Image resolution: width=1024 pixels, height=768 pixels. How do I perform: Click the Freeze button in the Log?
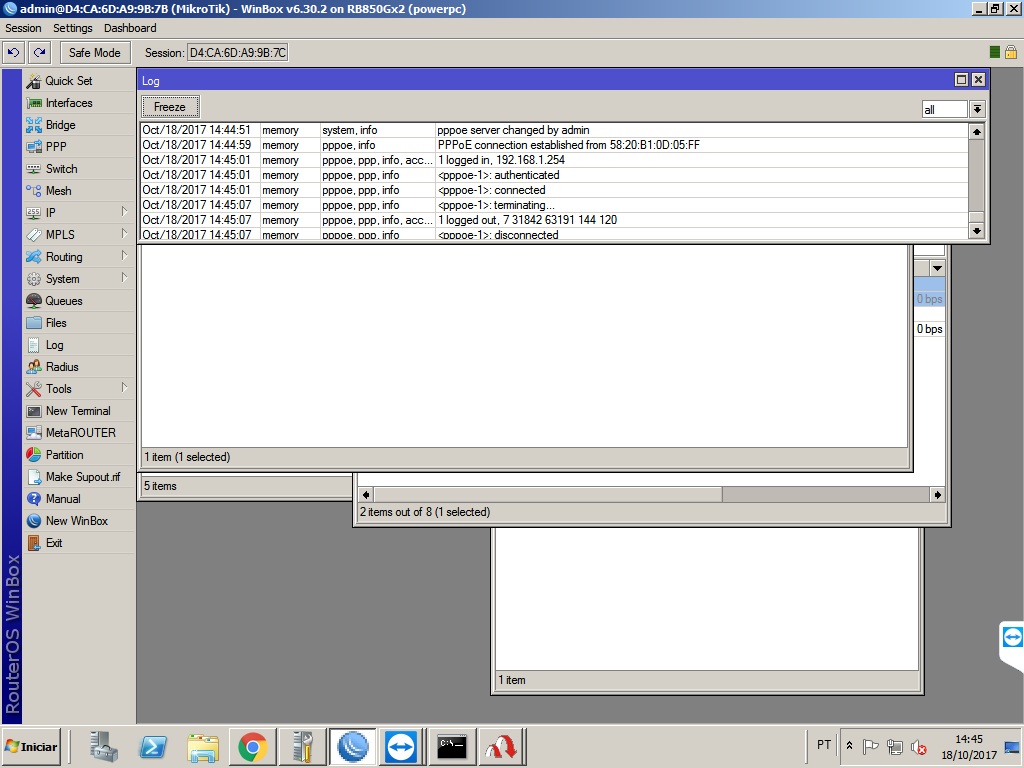point(170,106)
